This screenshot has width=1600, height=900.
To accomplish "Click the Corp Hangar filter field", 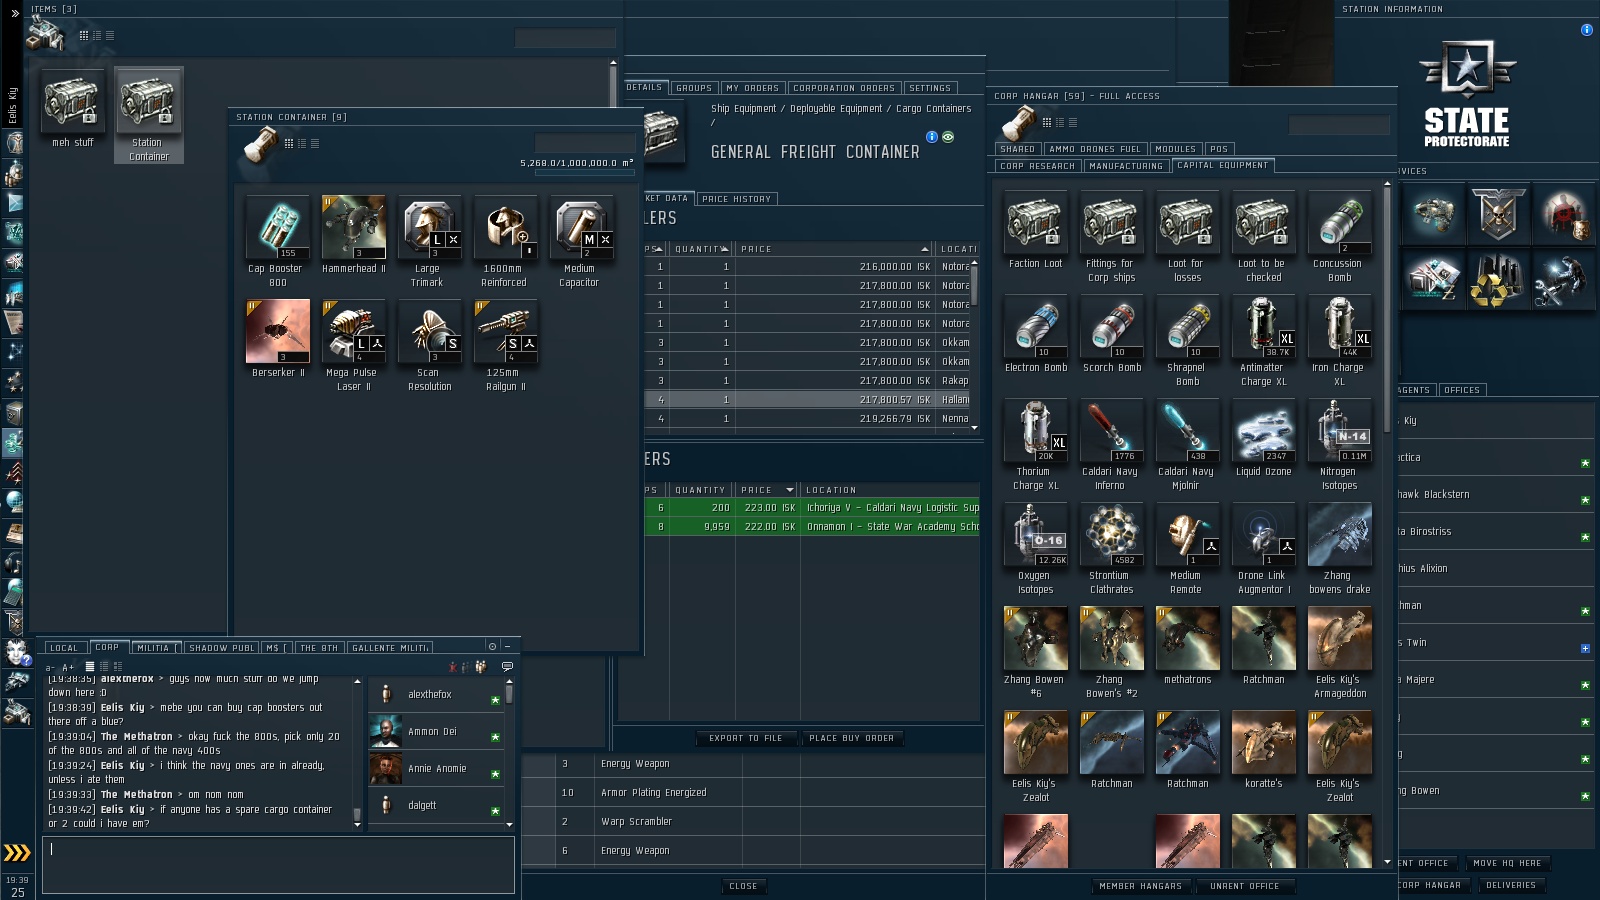I will click(x=1339, y=125).
